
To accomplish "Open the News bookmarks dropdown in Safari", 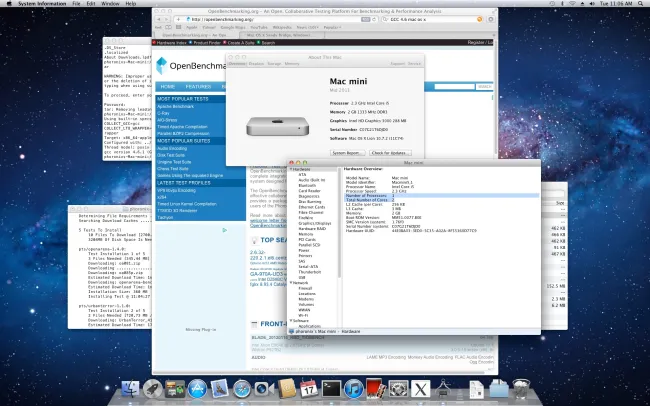I will tap(307, 27).
